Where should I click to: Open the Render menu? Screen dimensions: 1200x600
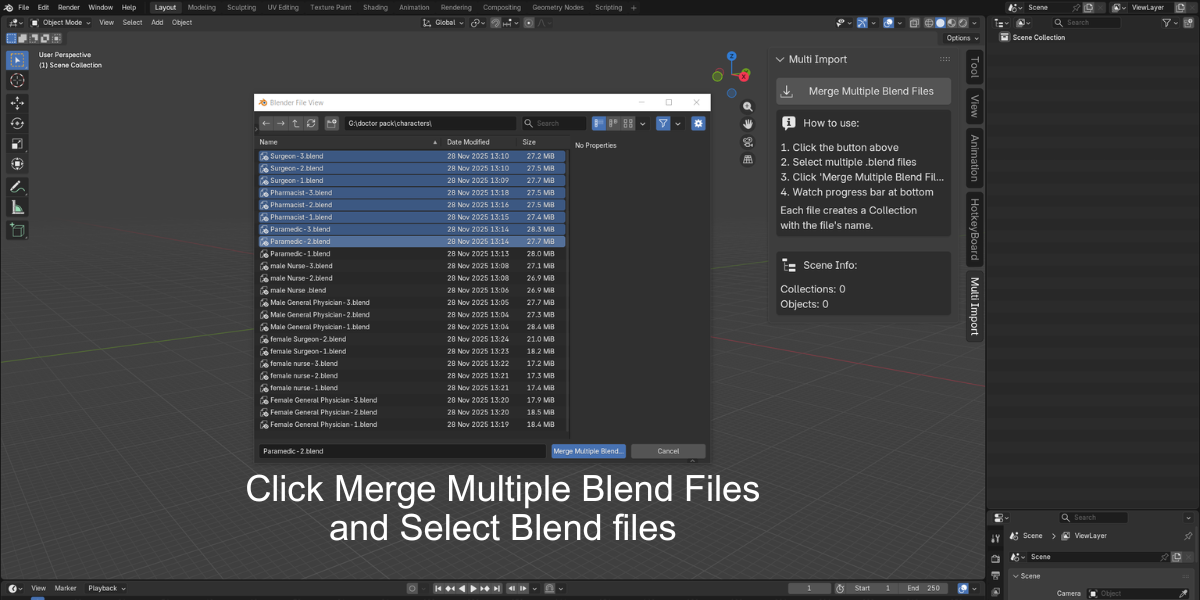coord(68,7)
